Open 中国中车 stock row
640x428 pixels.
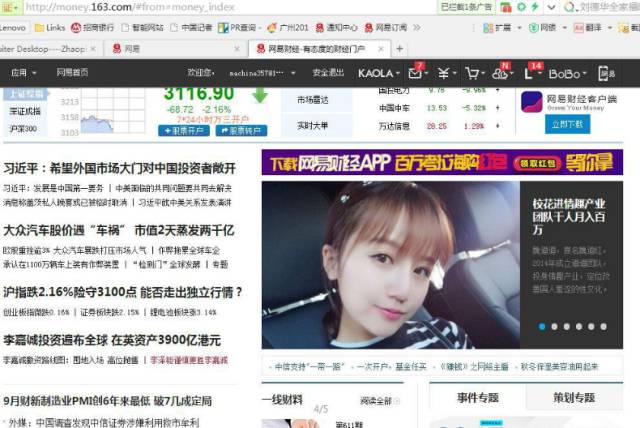point(439,108)
